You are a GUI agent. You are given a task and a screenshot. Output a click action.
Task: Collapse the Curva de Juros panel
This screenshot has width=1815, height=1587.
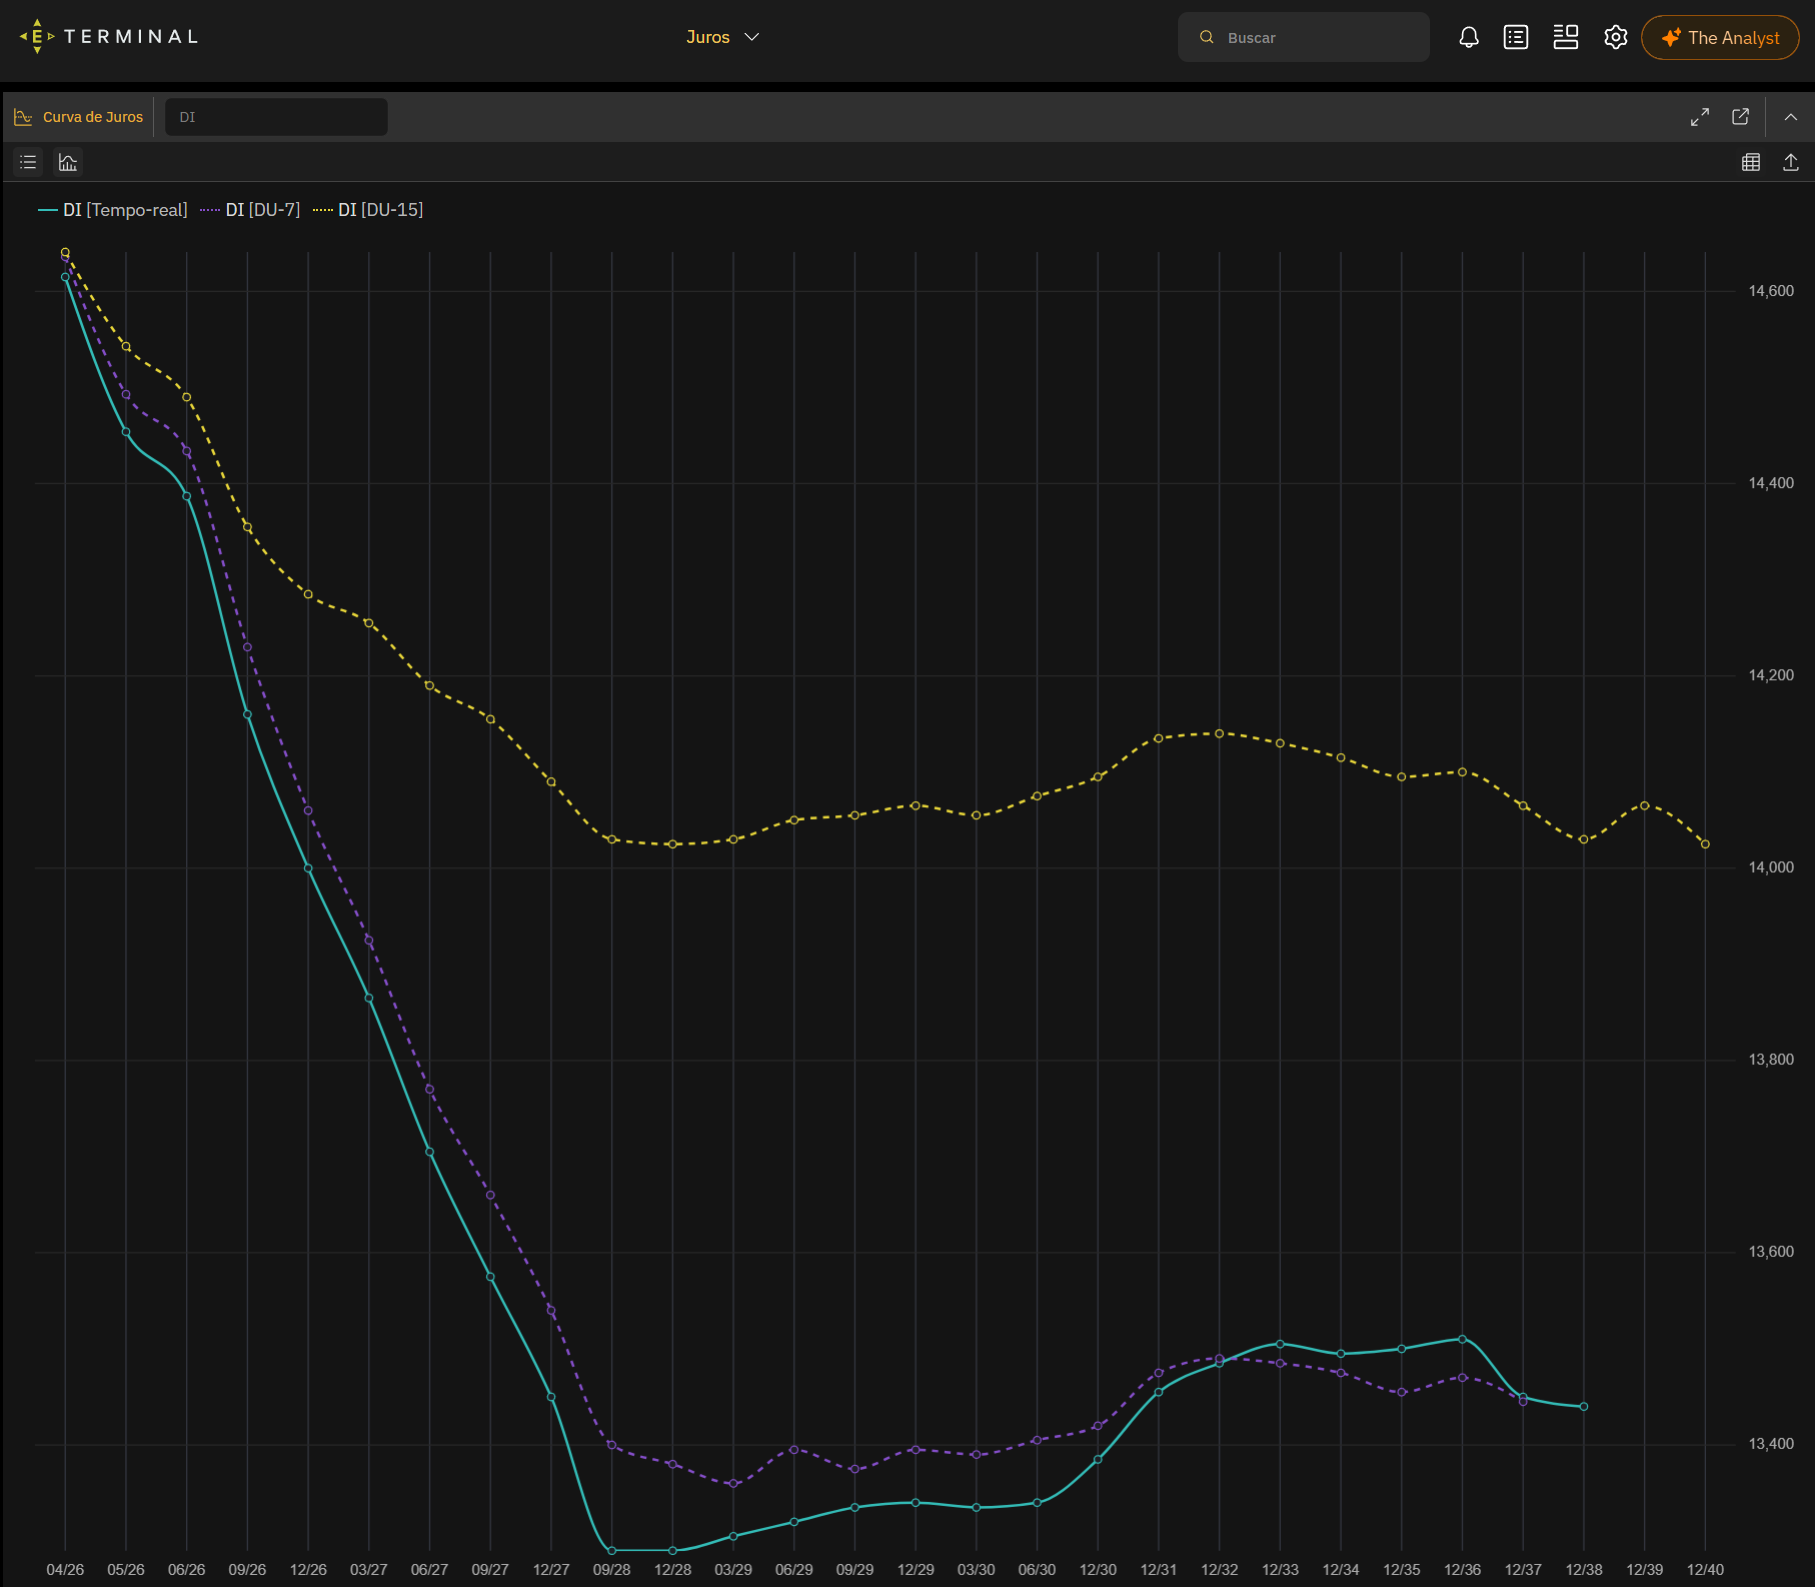tap(1791, 117)
